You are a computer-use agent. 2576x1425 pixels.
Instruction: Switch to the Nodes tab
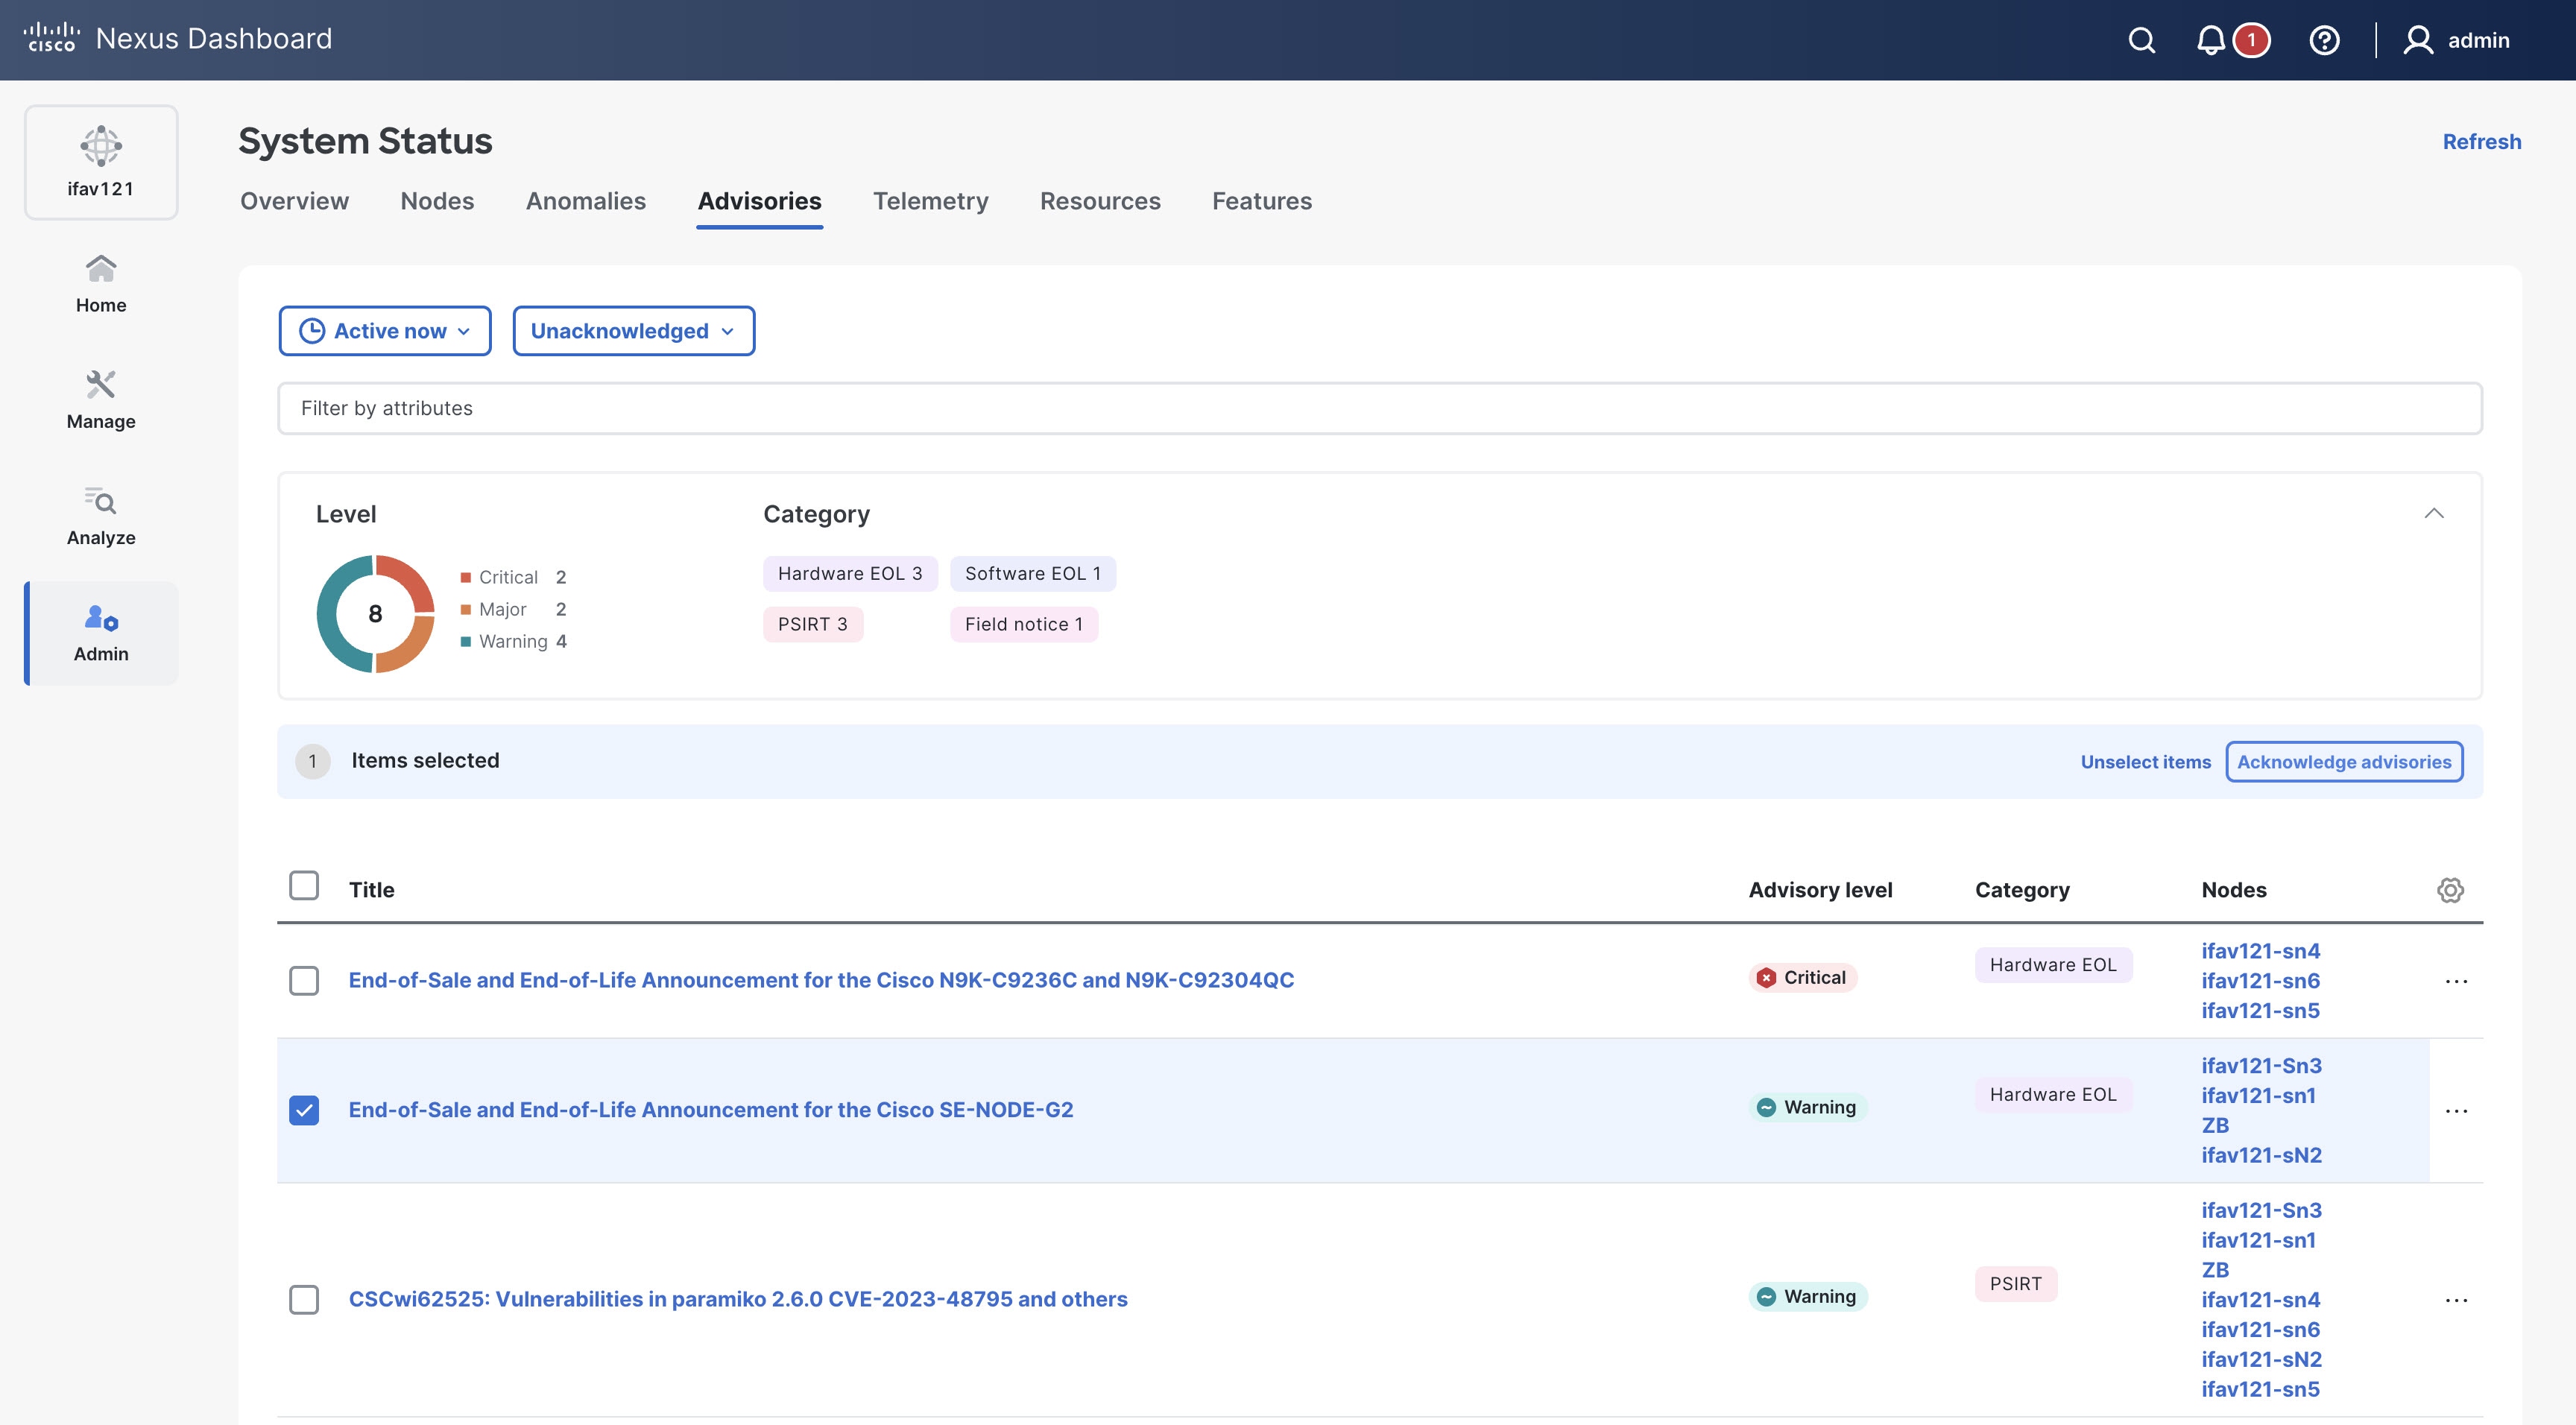pyautogui.click(x=437, y=201)
